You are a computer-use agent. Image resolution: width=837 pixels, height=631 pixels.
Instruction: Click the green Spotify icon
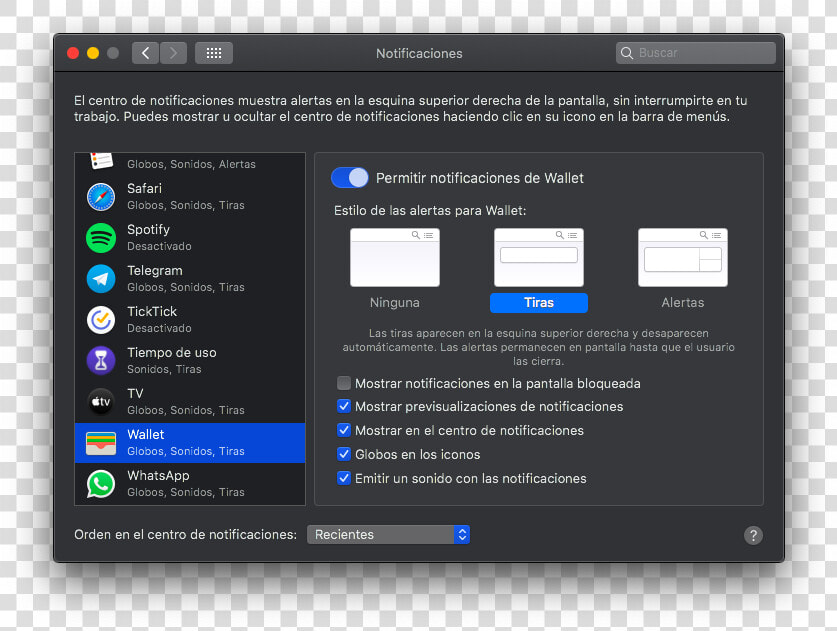pyautogui.click(x=101, y=238)
